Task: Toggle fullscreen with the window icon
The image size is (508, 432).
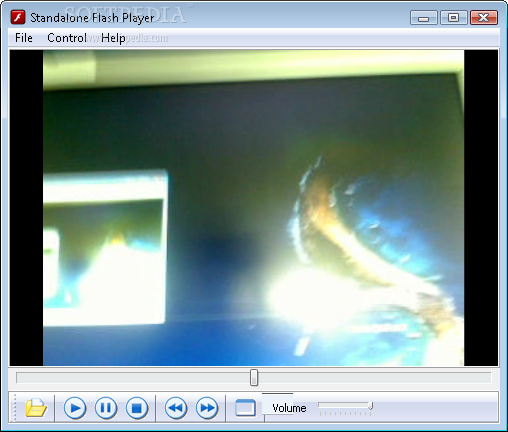Action: [x=245, y=408]
